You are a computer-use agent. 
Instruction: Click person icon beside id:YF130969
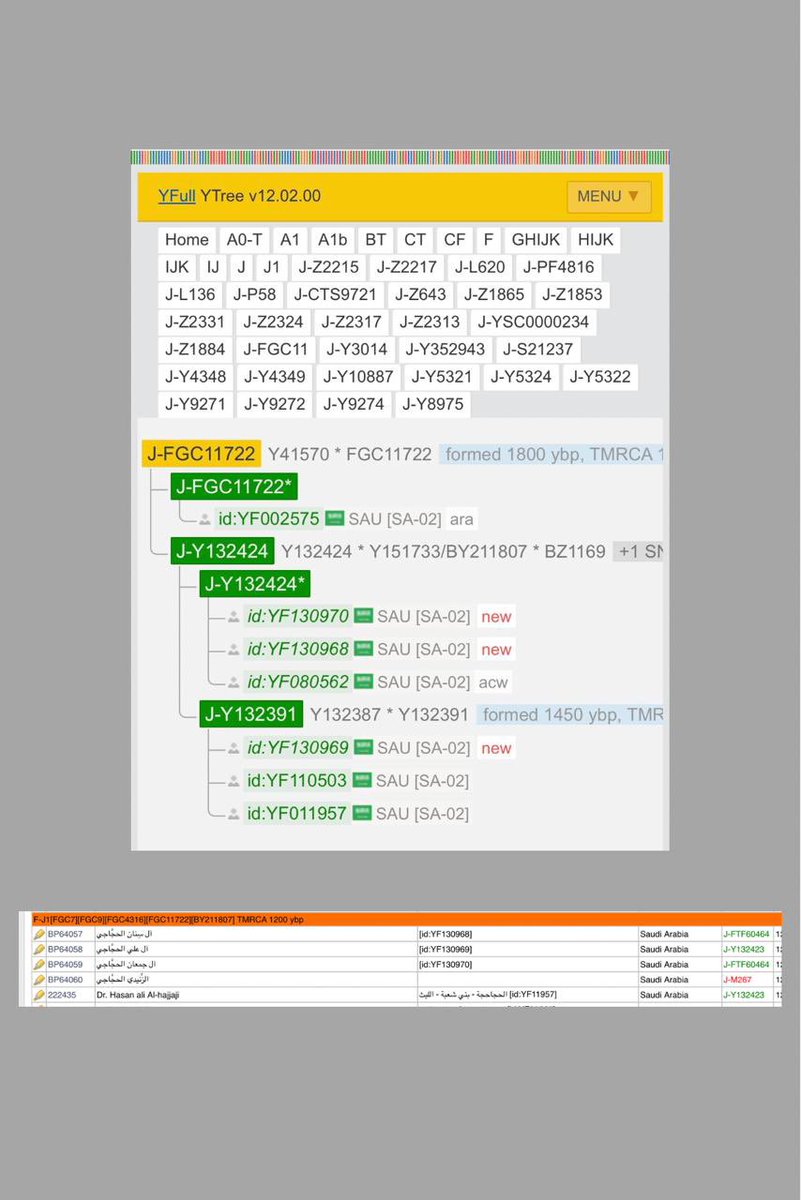pyautogui.click(x=234, y=749)
